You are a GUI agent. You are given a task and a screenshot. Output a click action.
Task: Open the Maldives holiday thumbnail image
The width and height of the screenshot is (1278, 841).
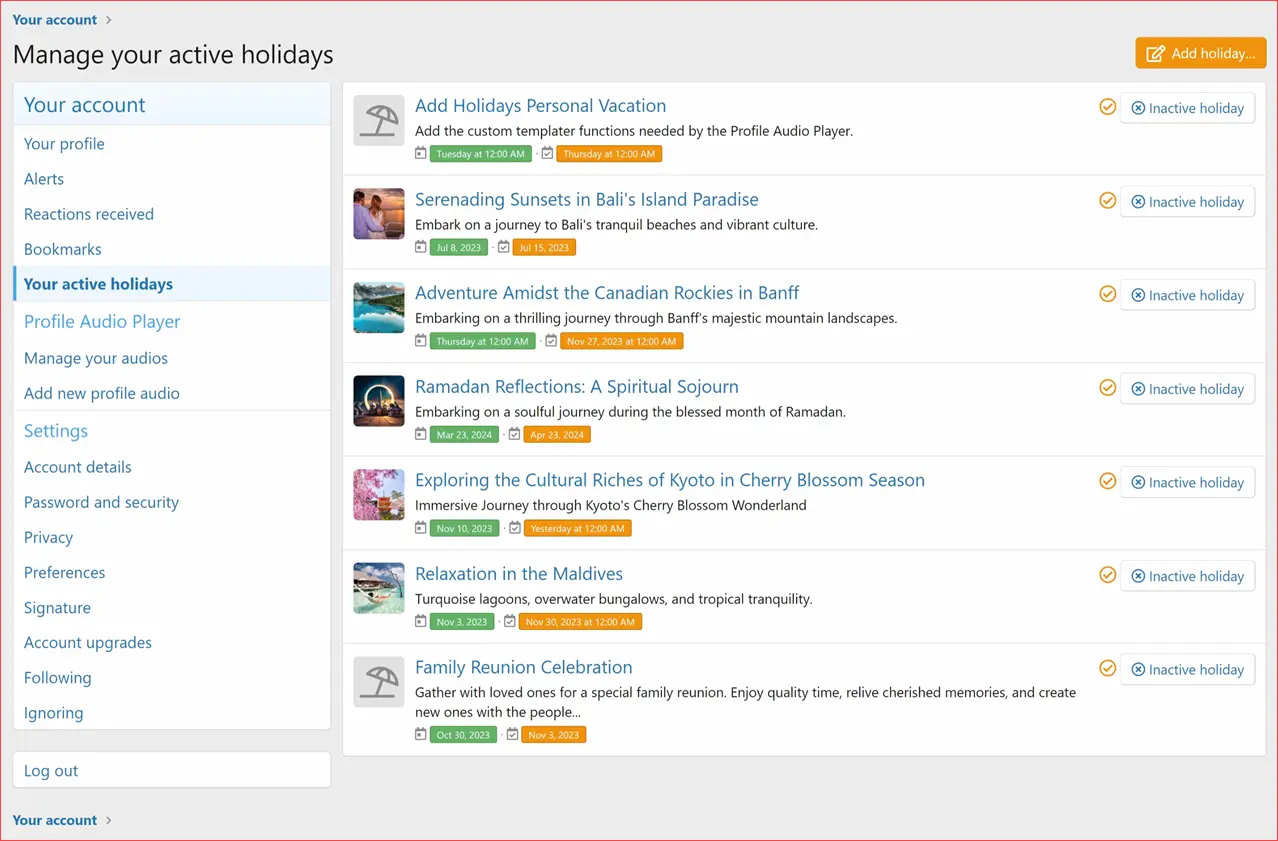[379, 588]
